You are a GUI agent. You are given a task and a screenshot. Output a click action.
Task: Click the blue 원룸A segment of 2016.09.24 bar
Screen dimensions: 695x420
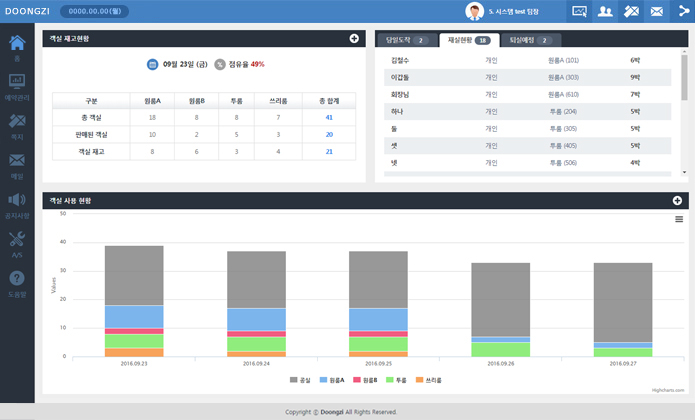tap(256, 319)
